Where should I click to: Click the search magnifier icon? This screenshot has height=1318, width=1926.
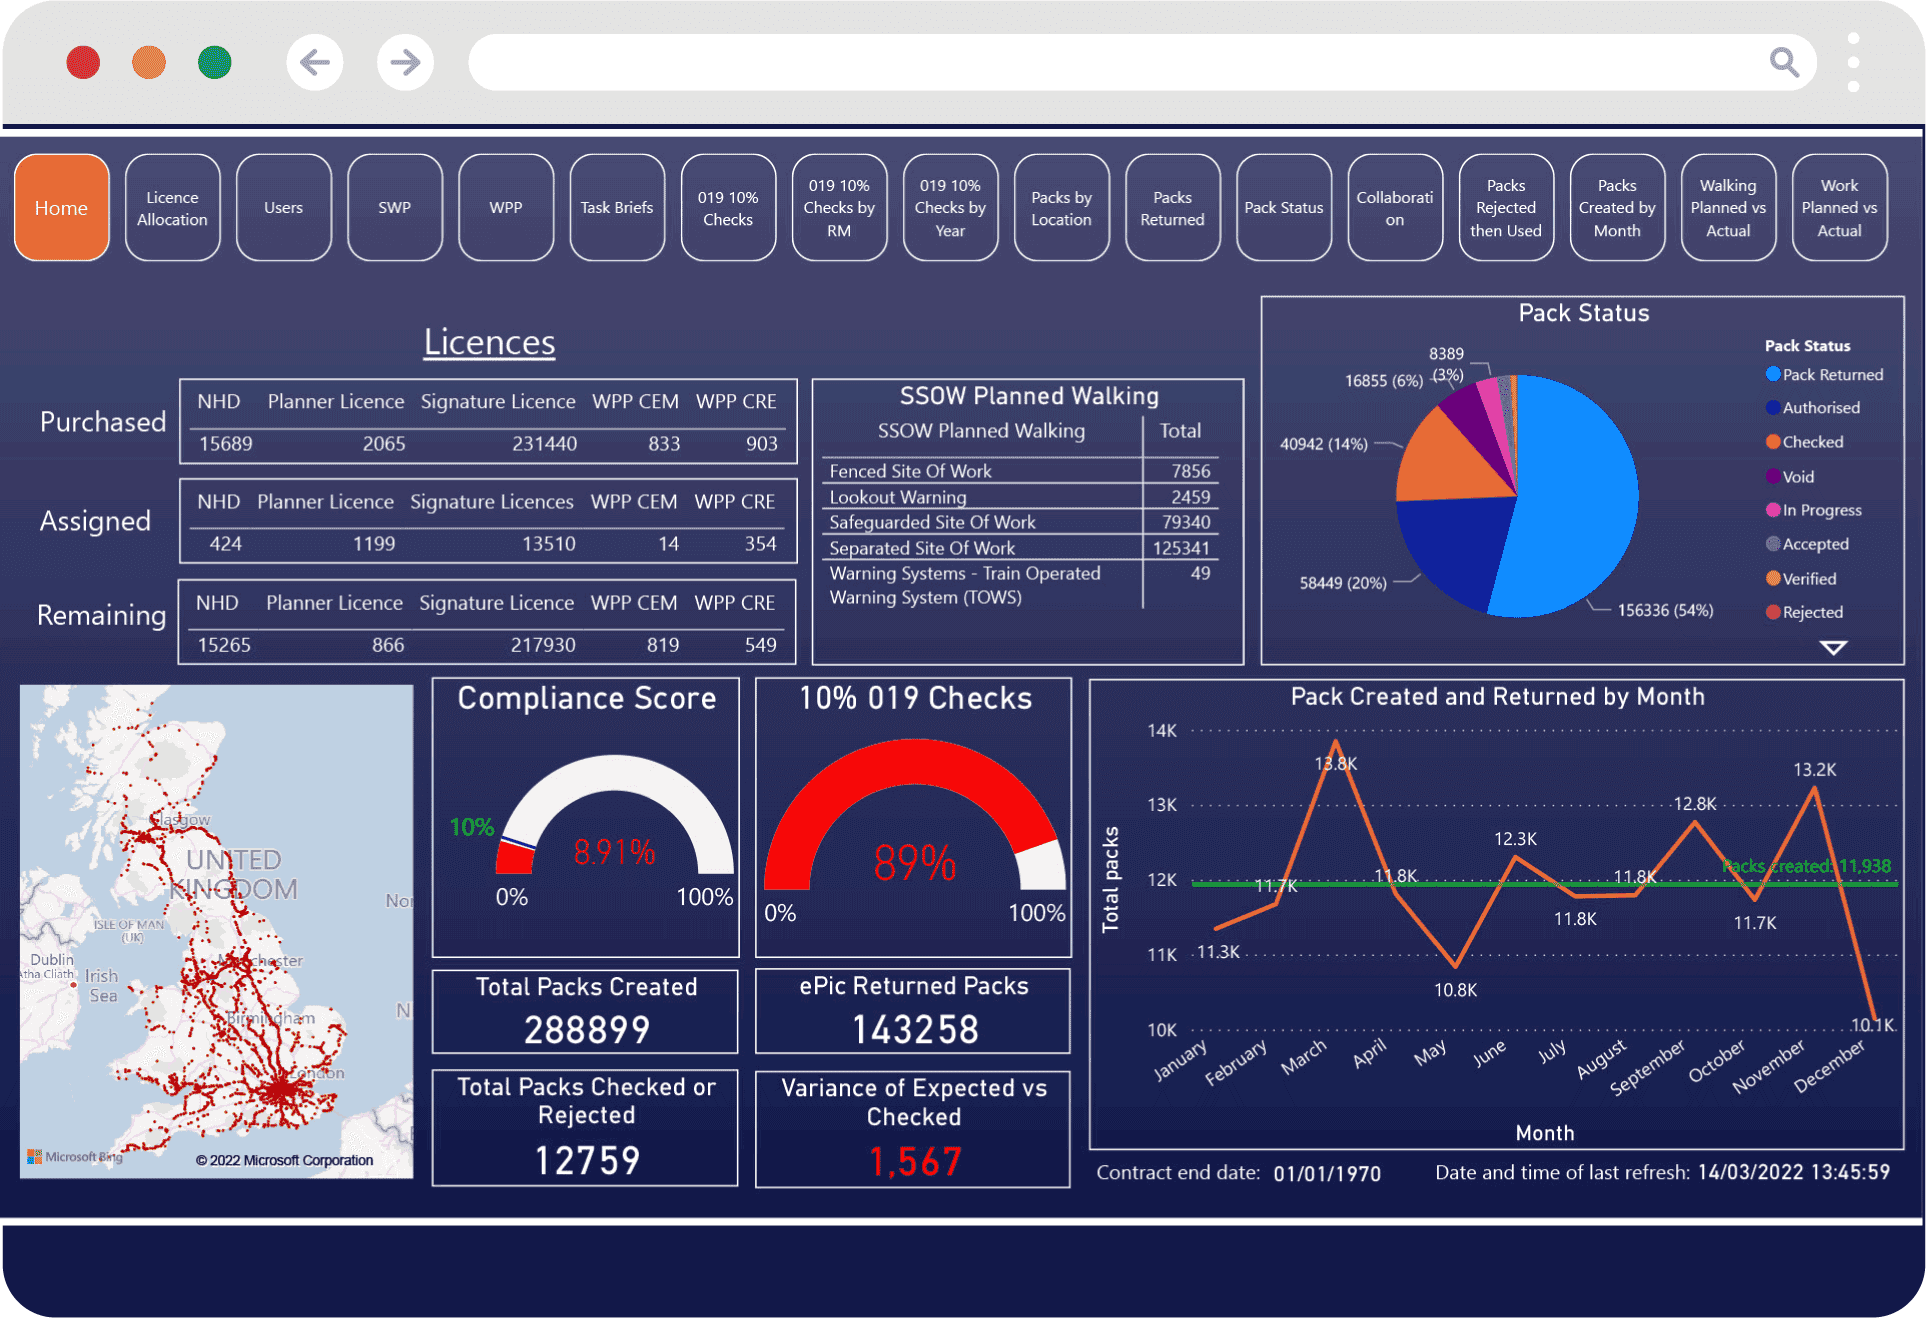[x=1784, y=62]
